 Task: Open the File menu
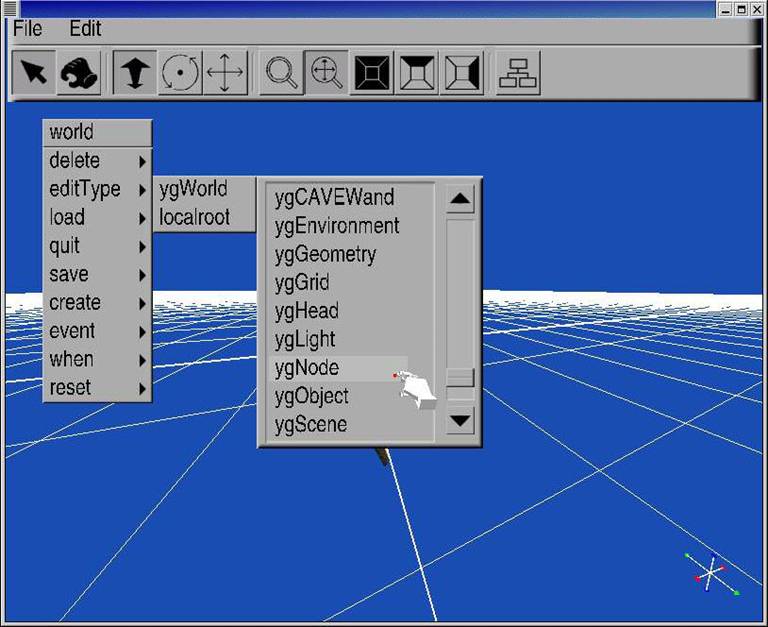point(27,28)
